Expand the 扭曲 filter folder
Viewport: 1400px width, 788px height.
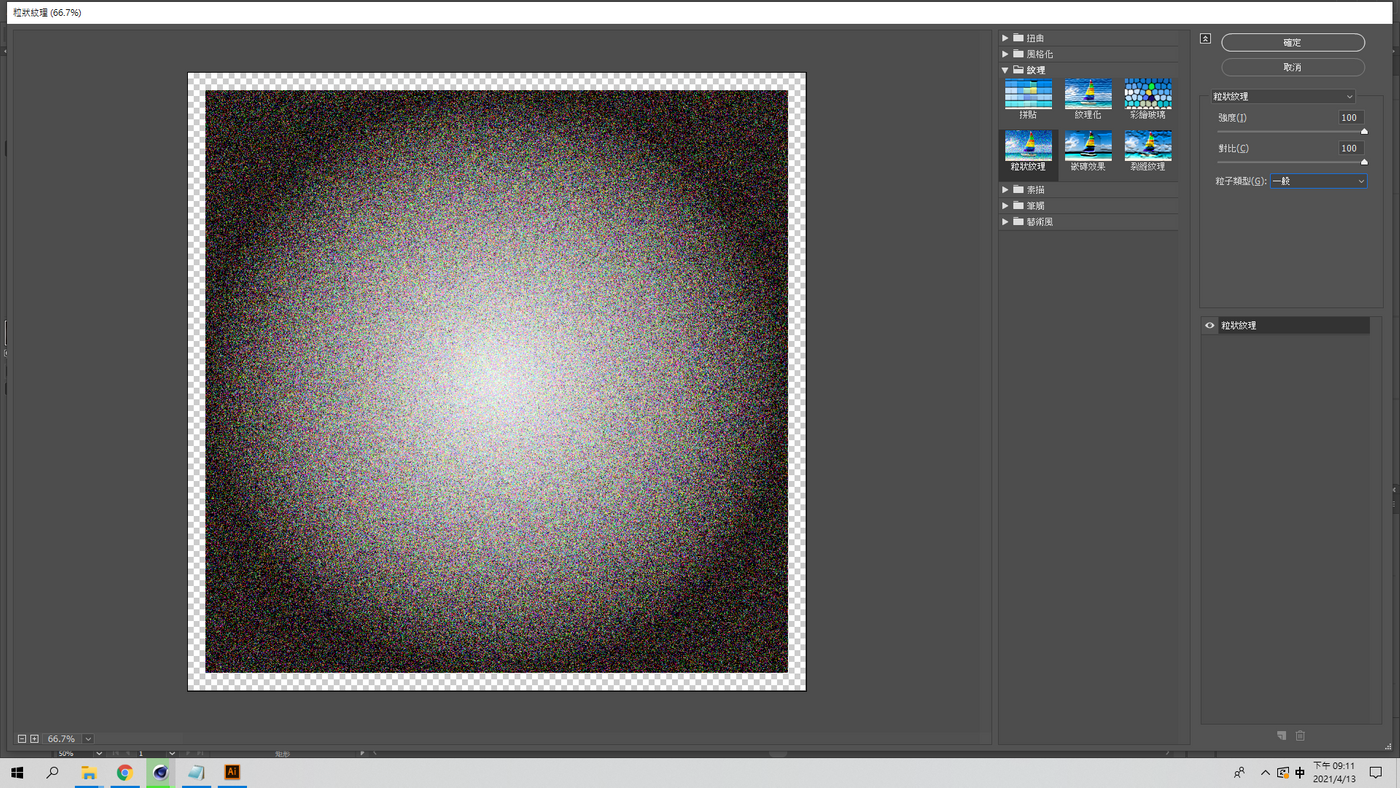coord(1005,38)
